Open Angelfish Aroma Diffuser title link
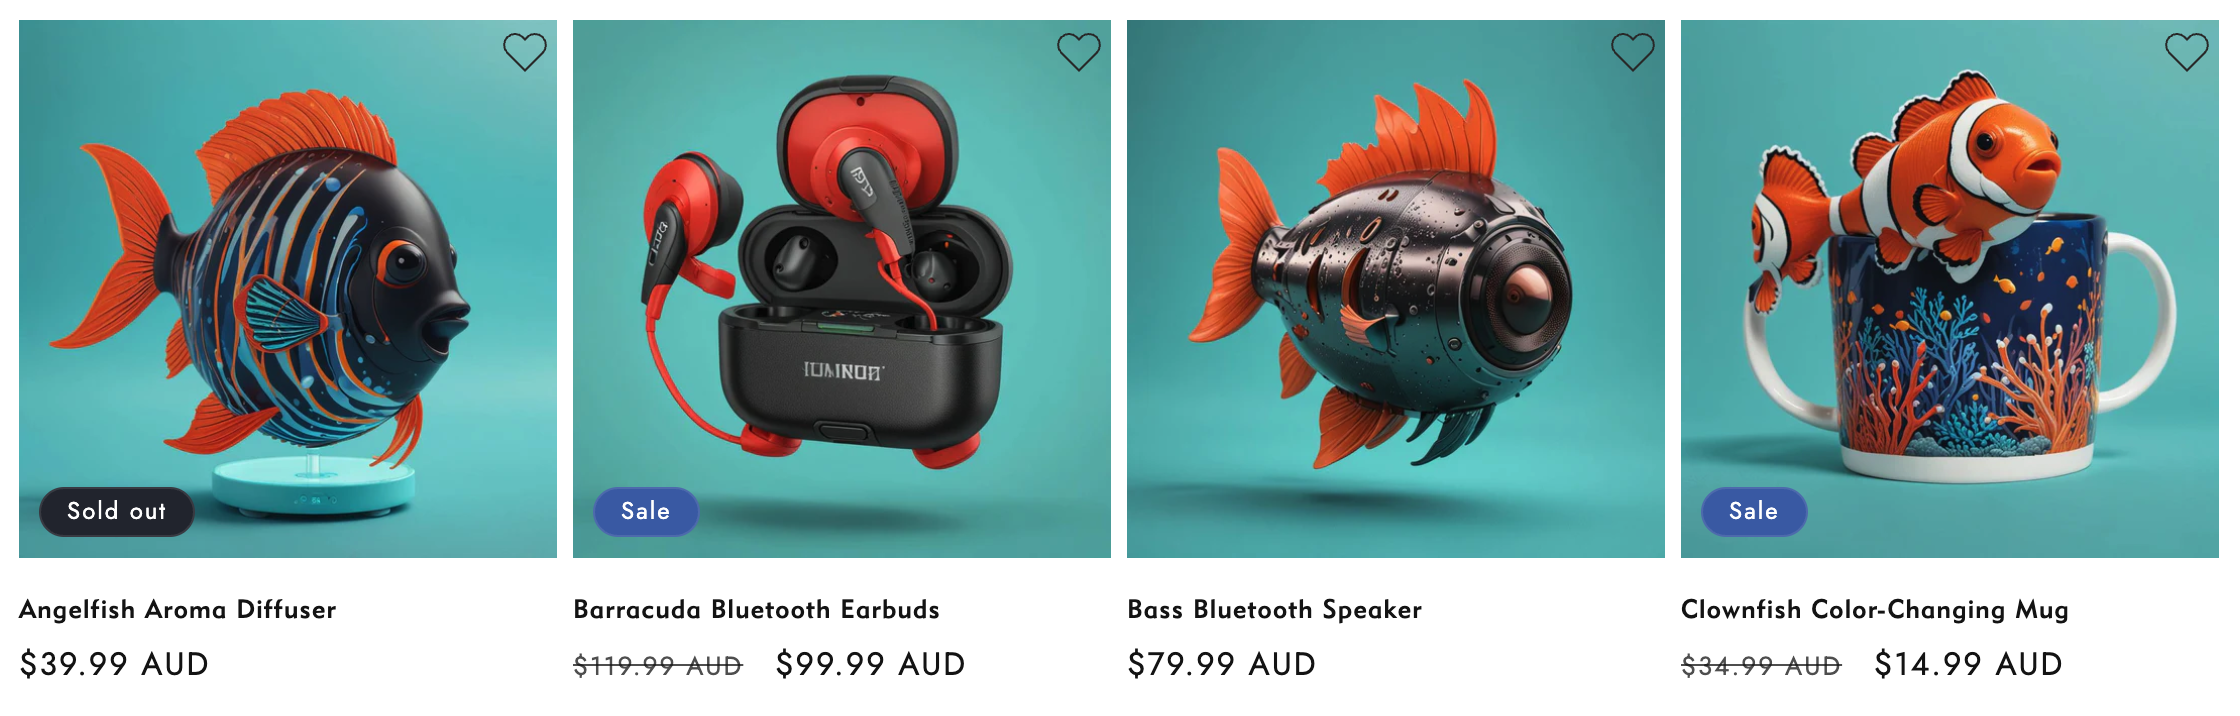 pos(178,609)
